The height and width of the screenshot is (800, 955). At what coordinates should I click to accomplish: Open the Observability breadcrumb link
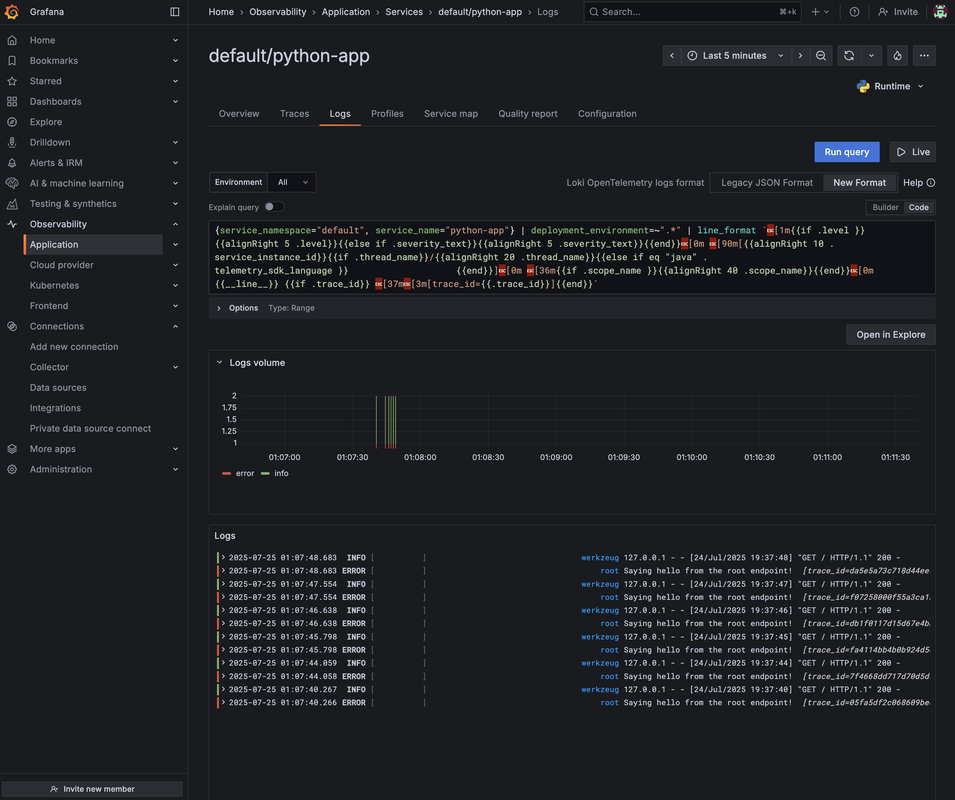tap(278, 12)
